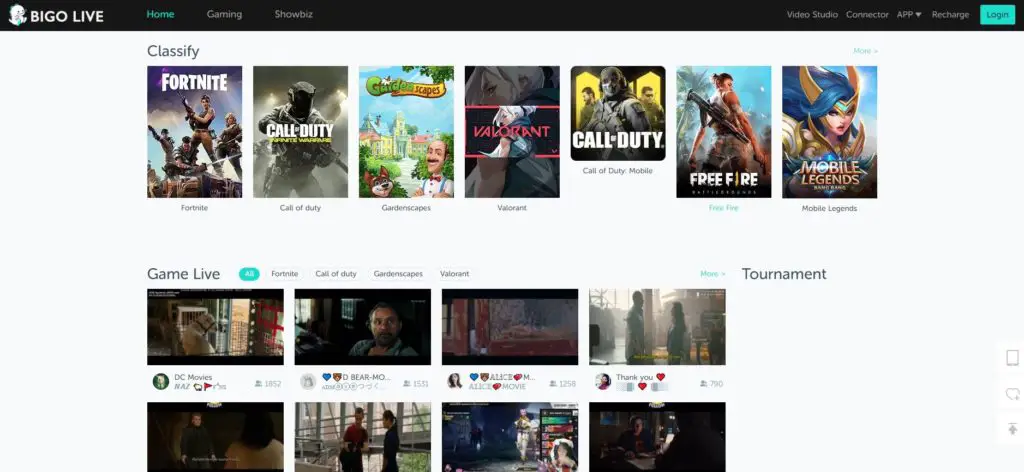Image resolution: width=1024 pixels, height=472 pixels.
Task: Click DC Movies streamer avatar
Action: click(161, 382)
